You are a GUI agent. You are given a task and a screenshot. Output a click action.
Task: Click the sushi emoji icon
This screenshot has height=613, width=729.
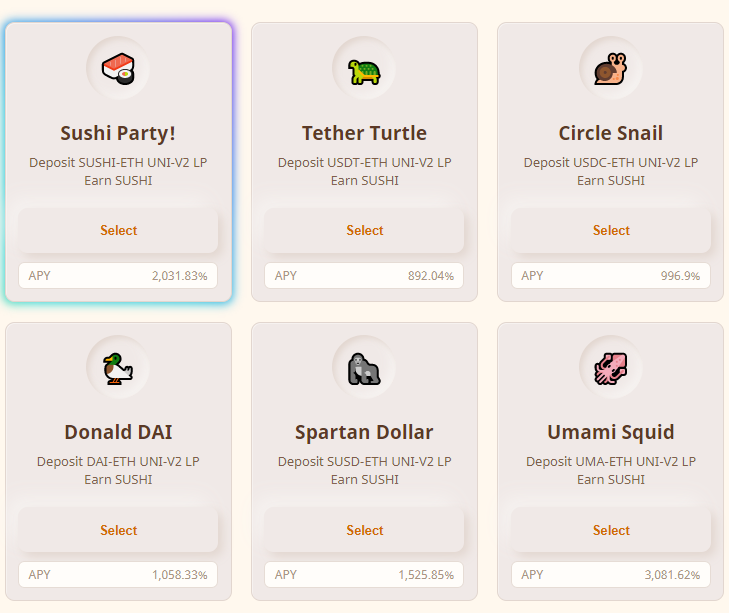118,69
